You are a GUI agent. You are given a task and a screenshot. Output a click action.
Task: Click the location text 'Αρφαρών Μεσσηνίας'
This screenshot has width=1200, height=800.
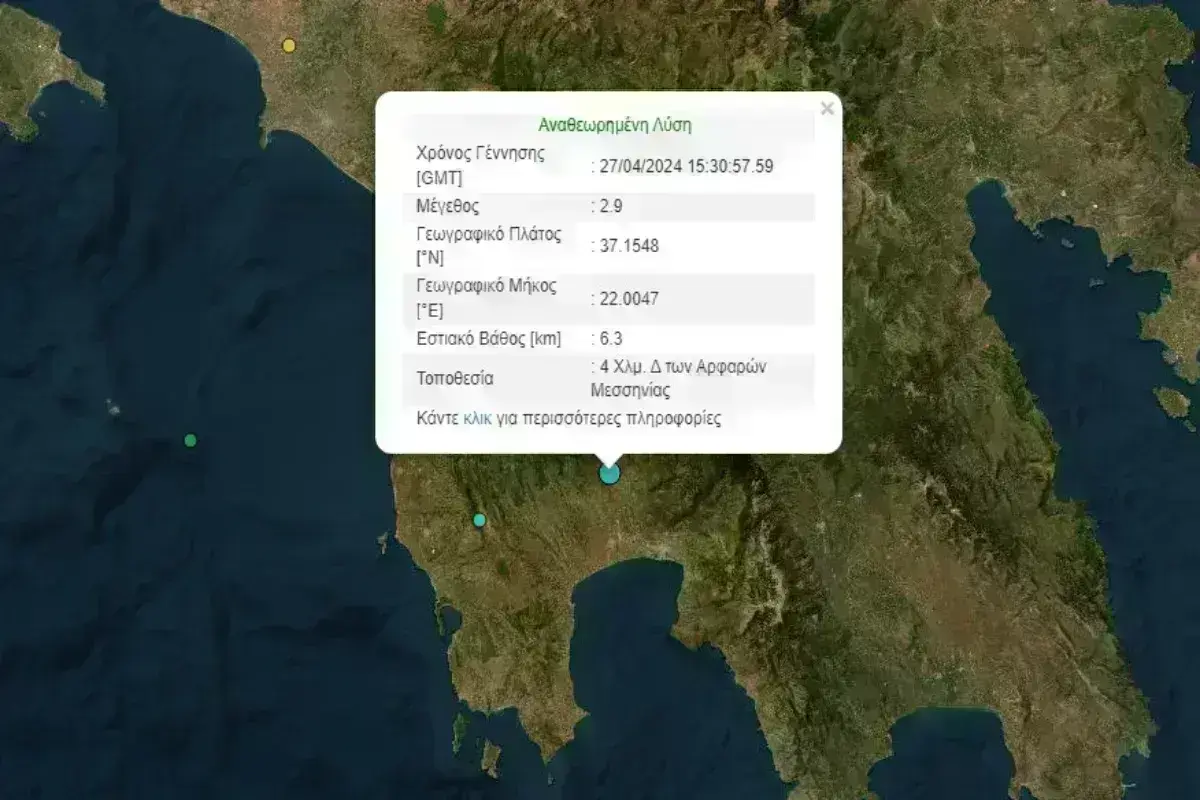tap(680, 379)
